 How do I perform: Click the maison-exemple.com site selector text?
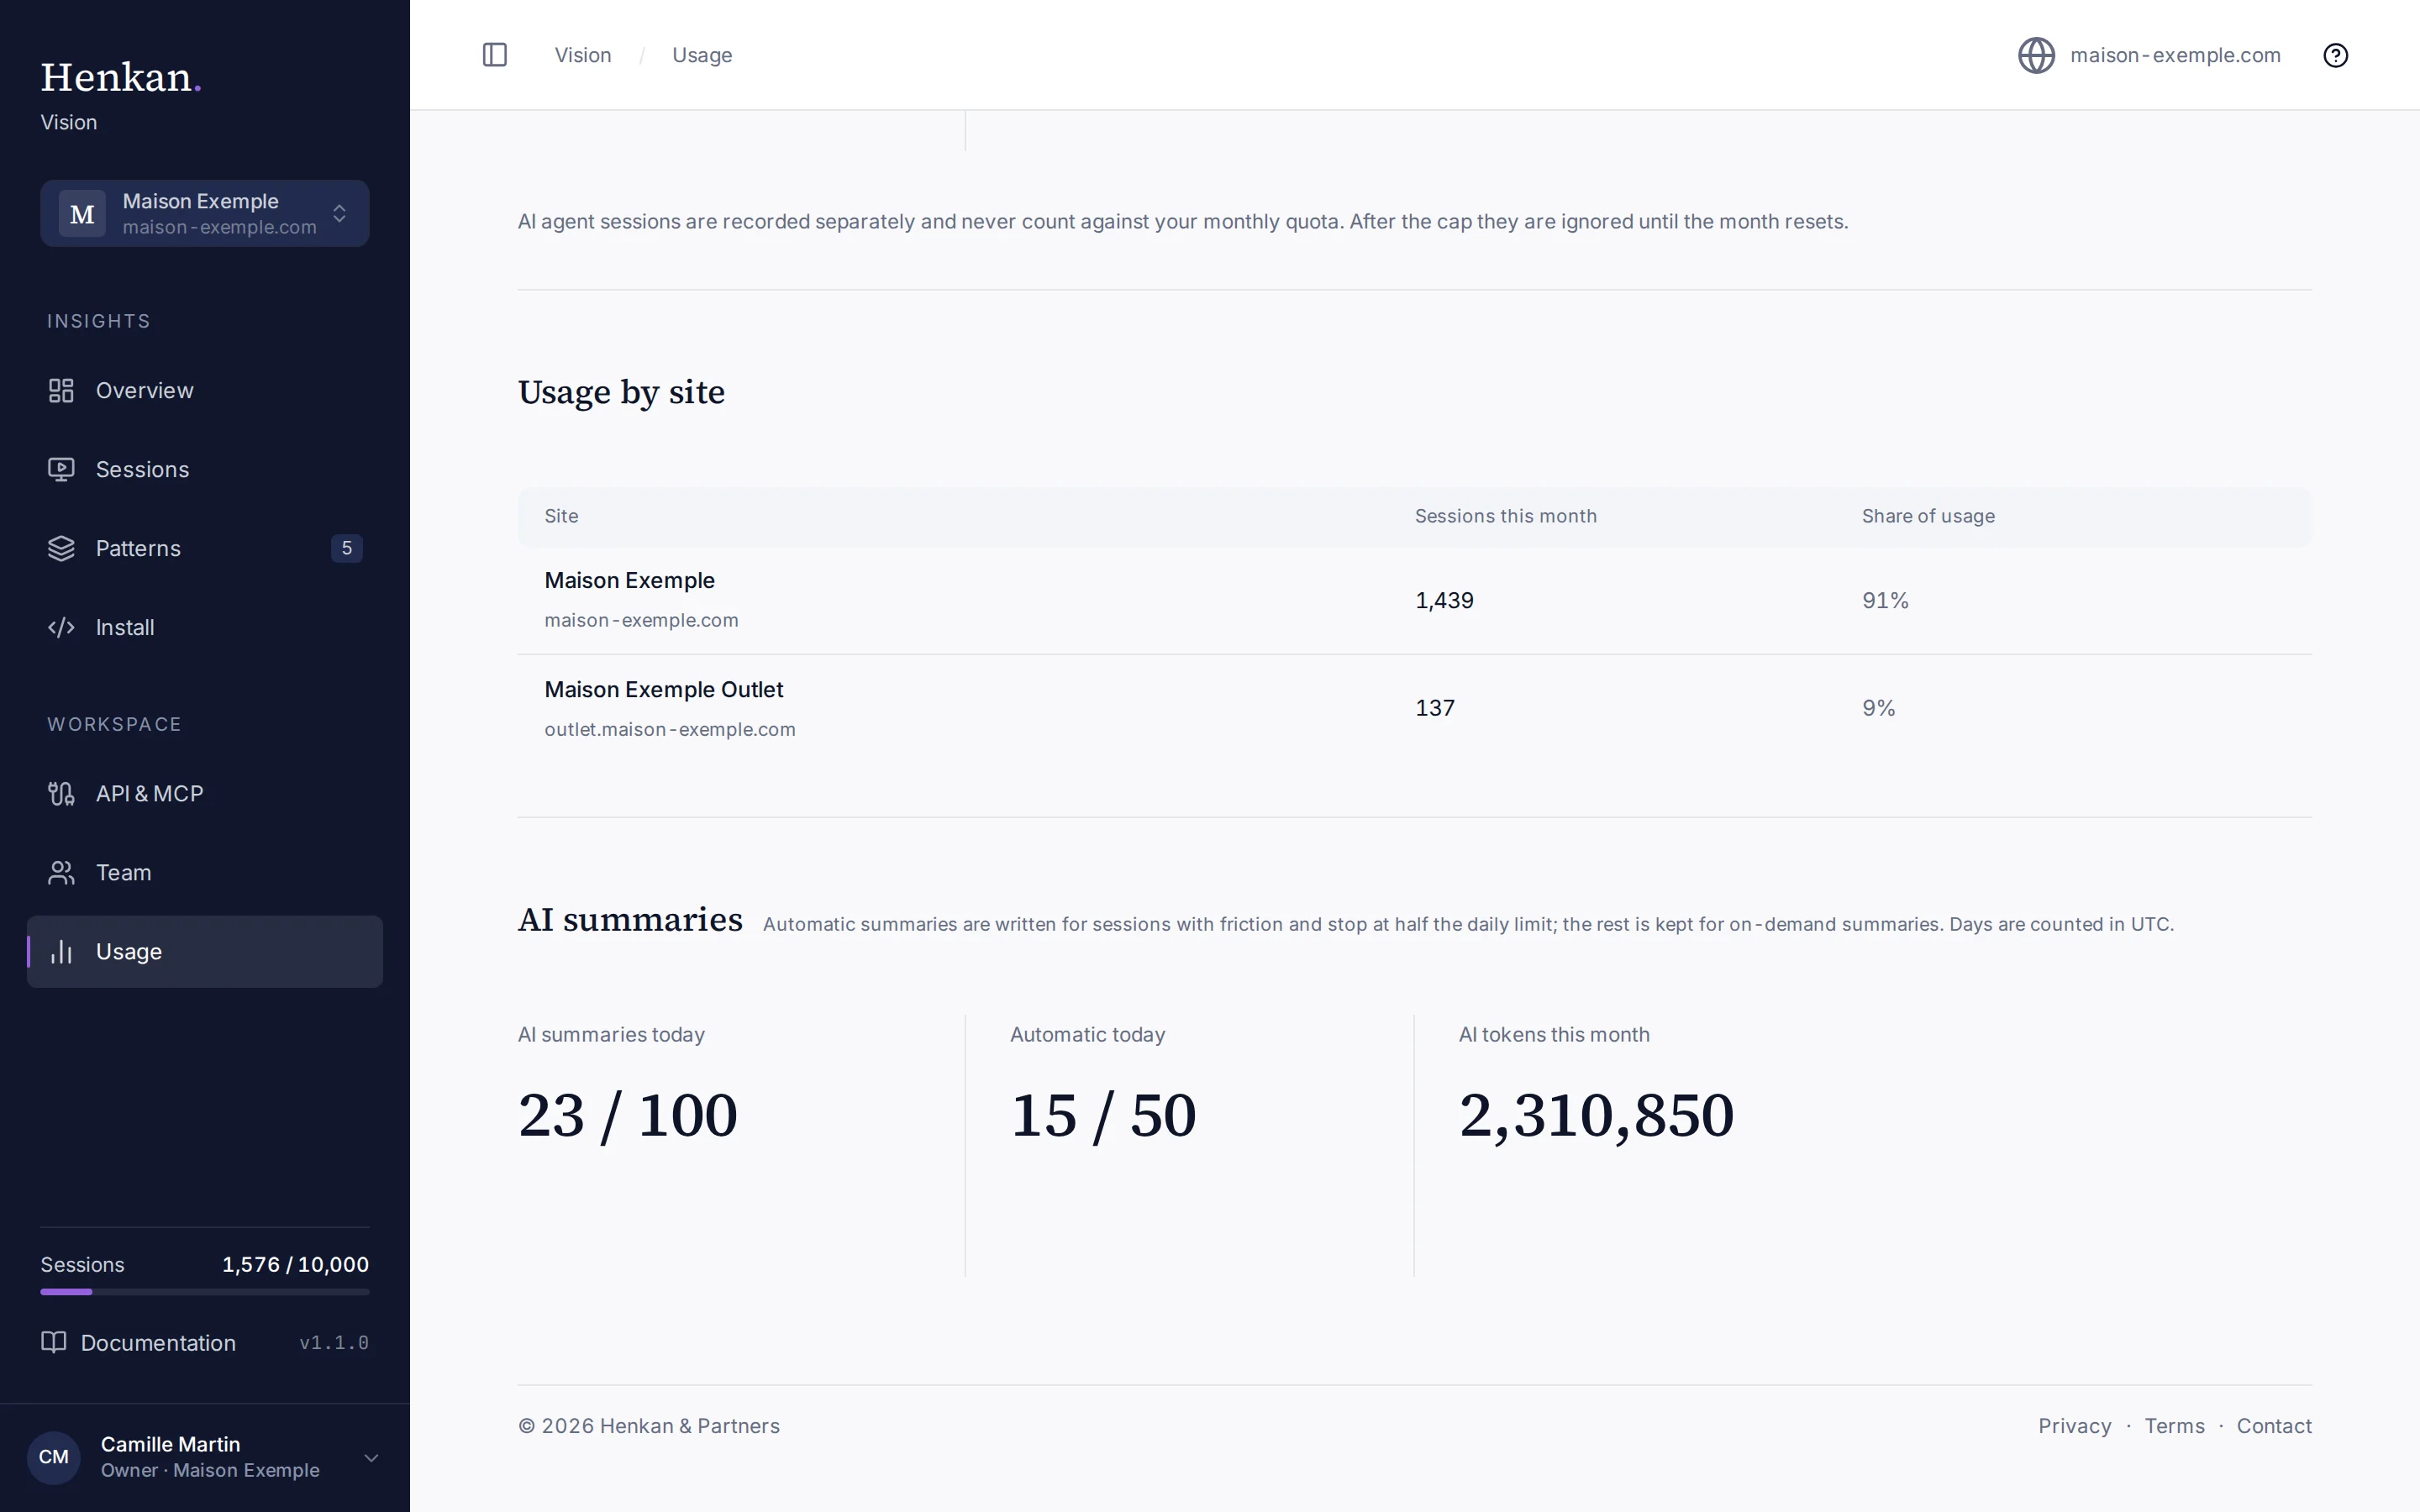coord(2175,55)
